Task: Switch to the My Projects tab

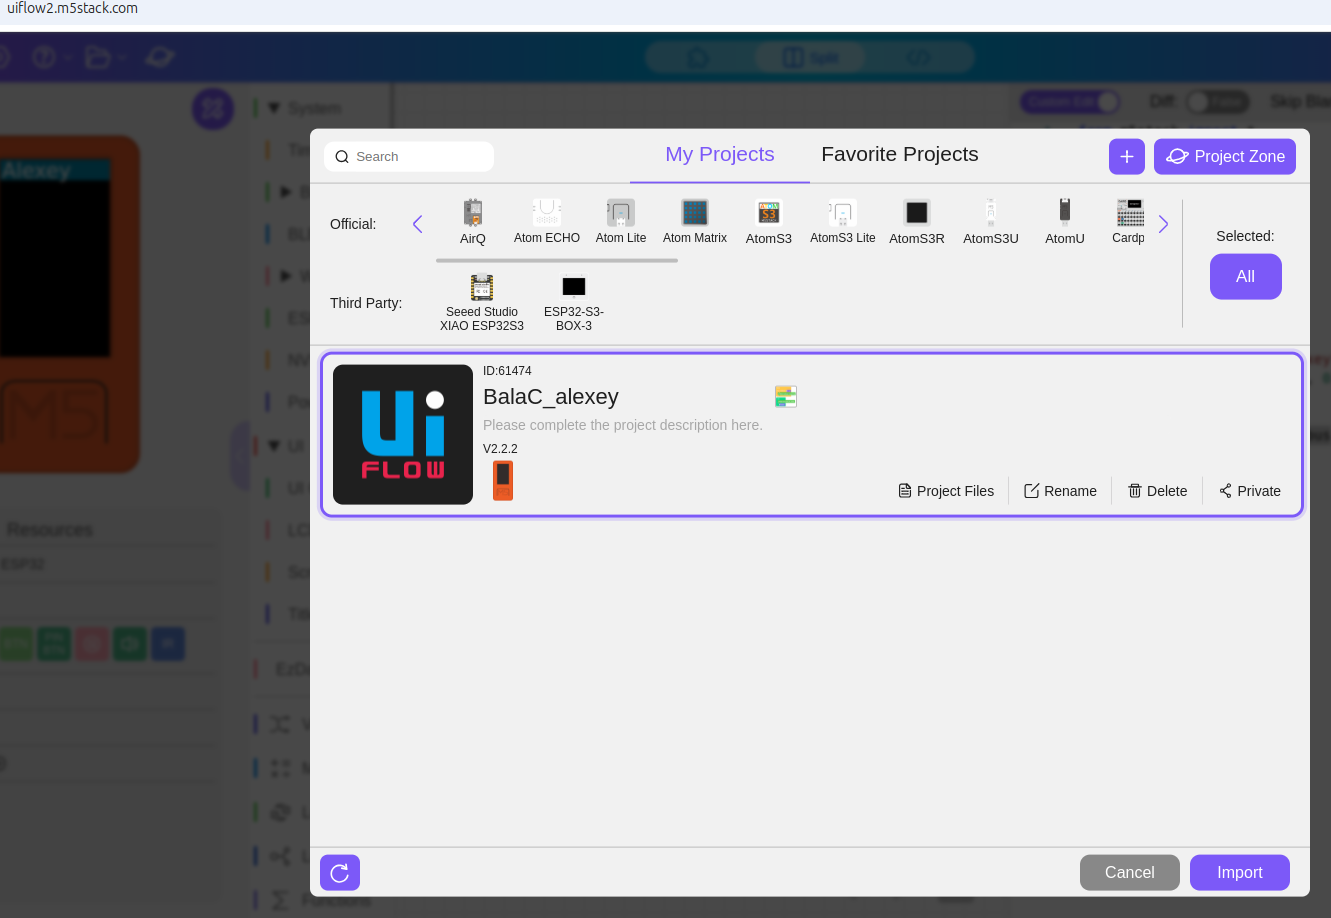Action: coord(720,154)
